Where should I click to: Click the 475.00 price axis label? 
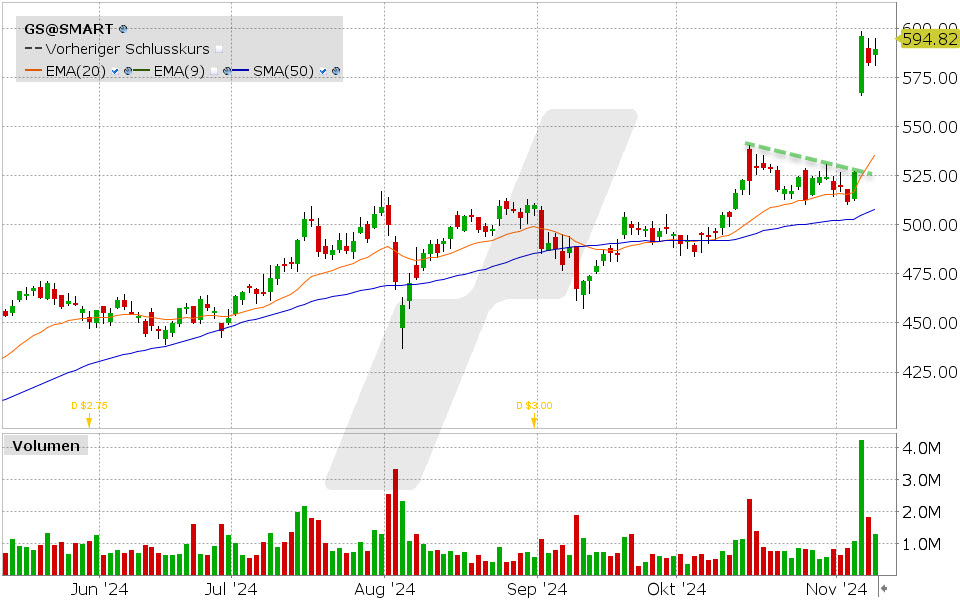(930, 274)
